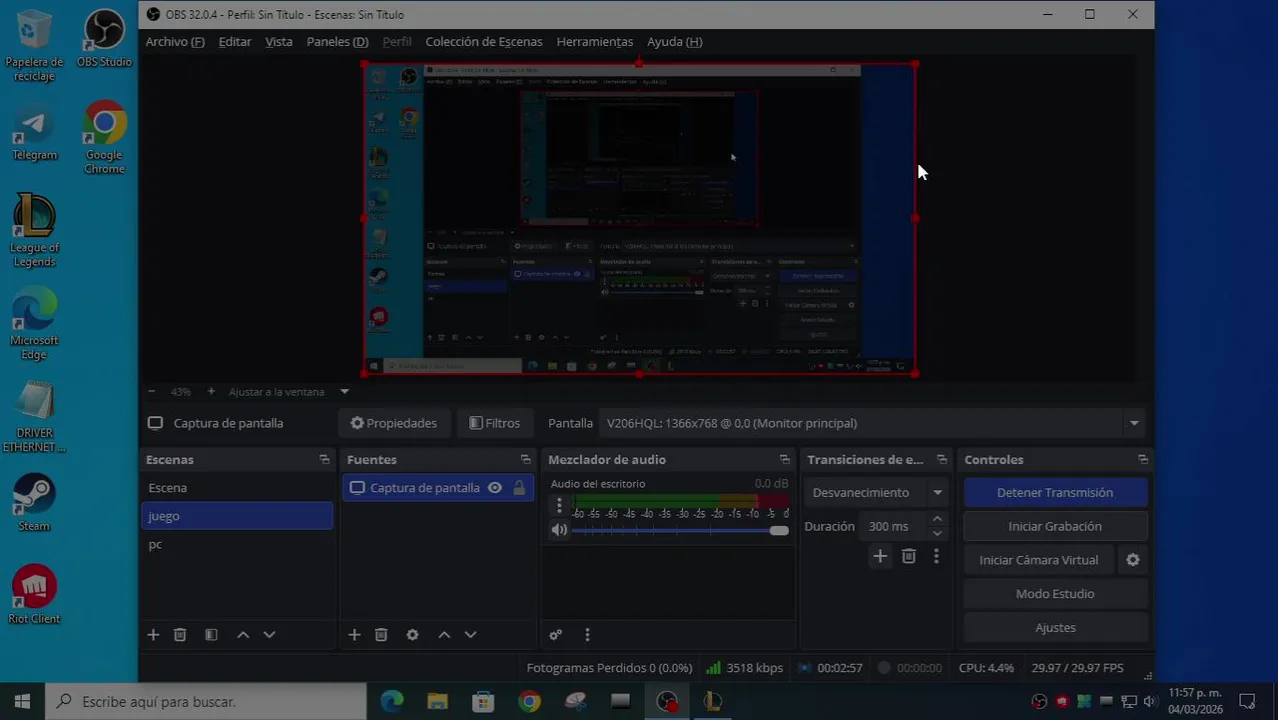The height and width of the screenshot is (720, 1278).
Task: Open notification center in taskbar
Action: [1247, 702]
